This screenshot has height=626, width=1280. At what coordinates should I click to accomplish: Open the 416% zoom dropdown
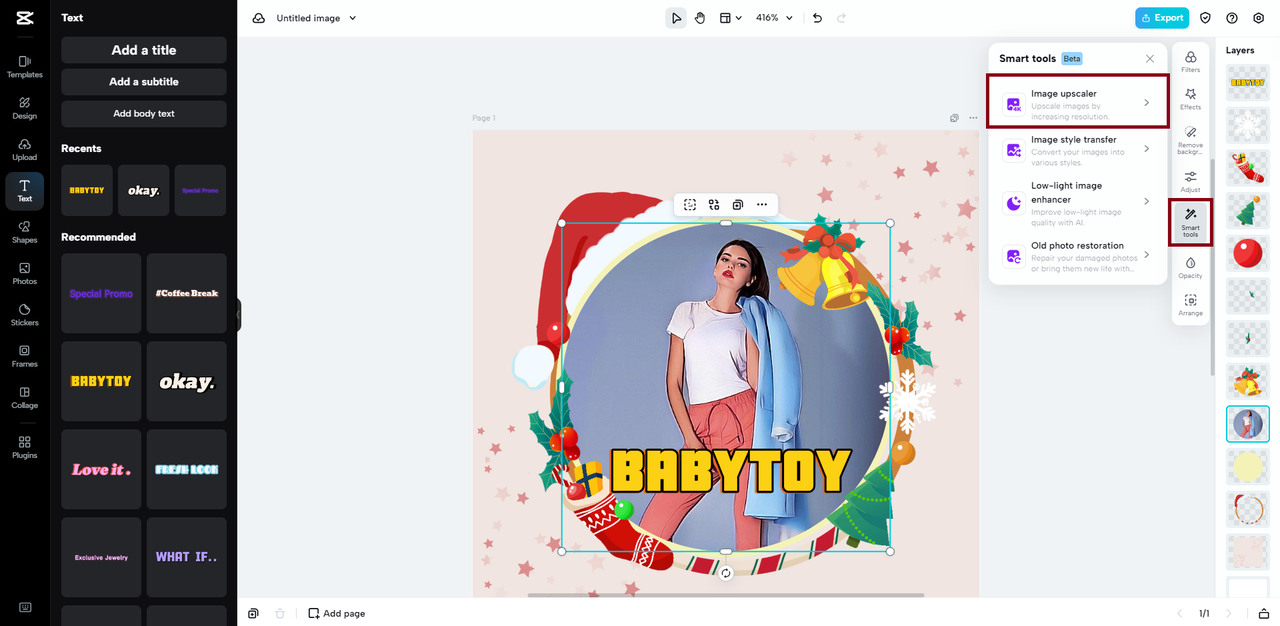tap(774, 18)
